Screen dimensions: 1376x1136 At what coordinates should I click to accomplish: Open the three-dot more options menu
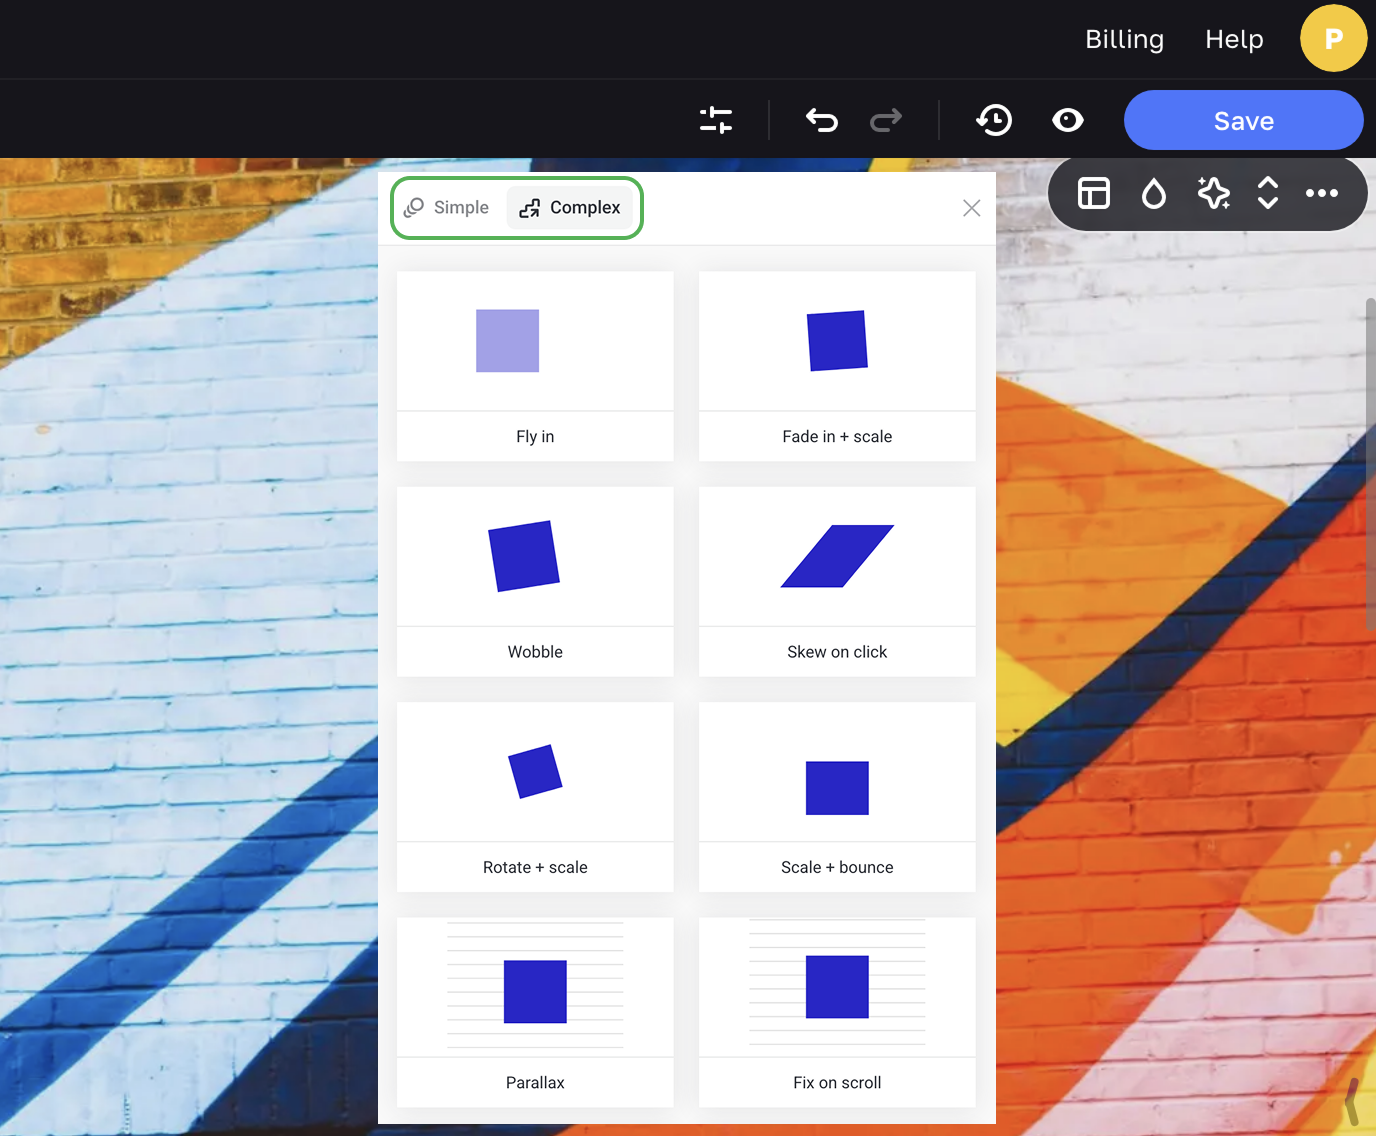(1321, 193)
